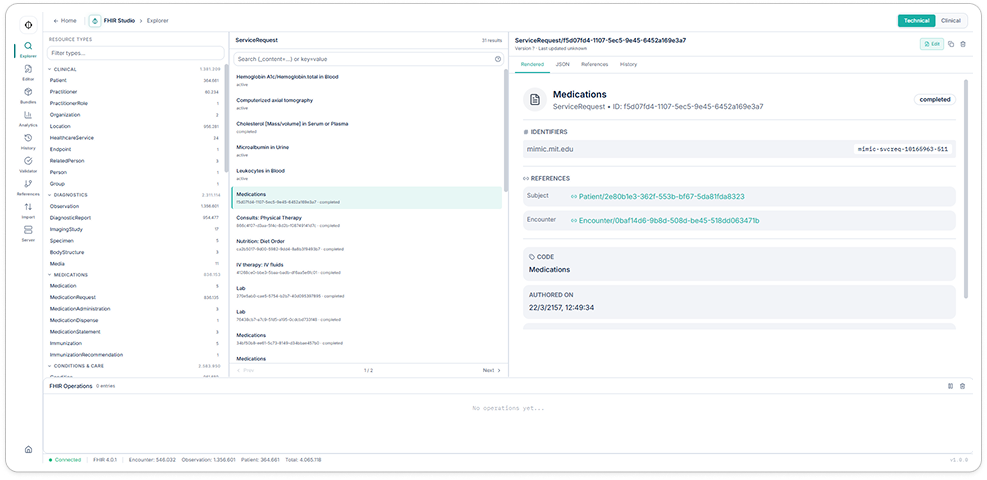Click the detail pane scrollbar
Screen dimensions: 987x480
966,189
